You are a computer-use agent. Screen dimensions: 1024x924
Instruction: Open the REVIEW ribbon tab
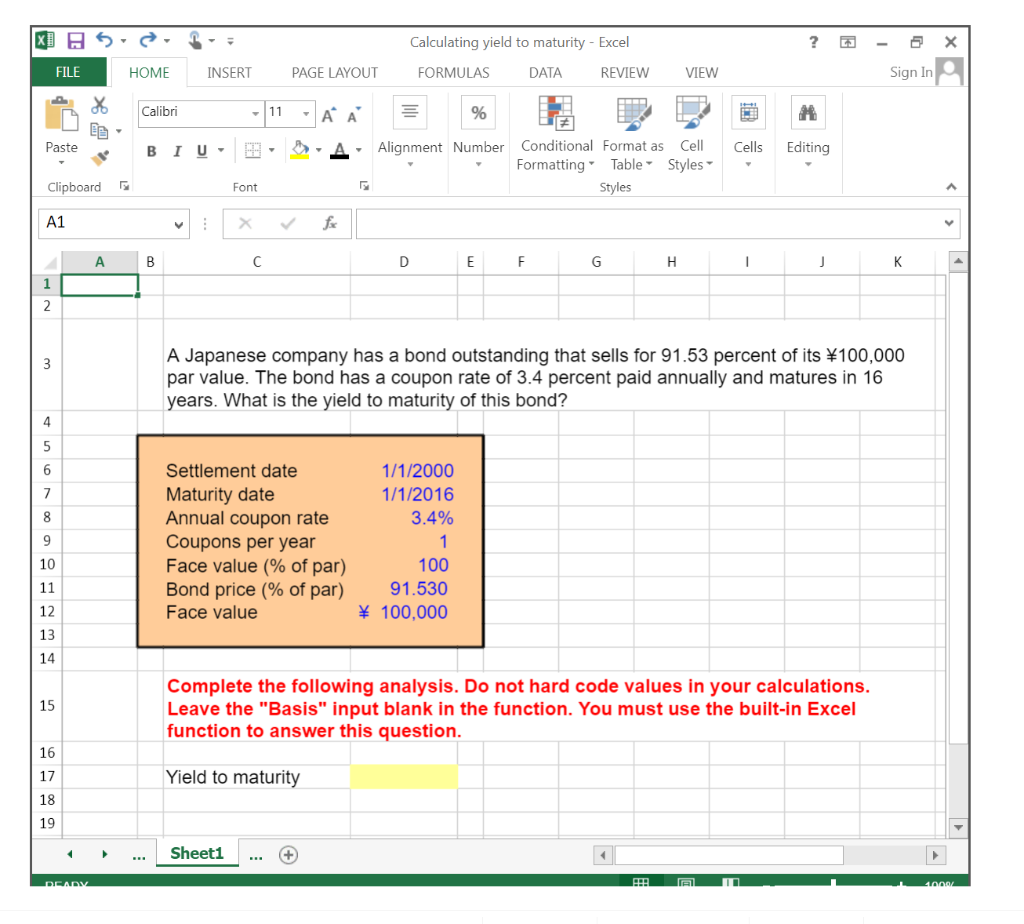click(625, 72)
